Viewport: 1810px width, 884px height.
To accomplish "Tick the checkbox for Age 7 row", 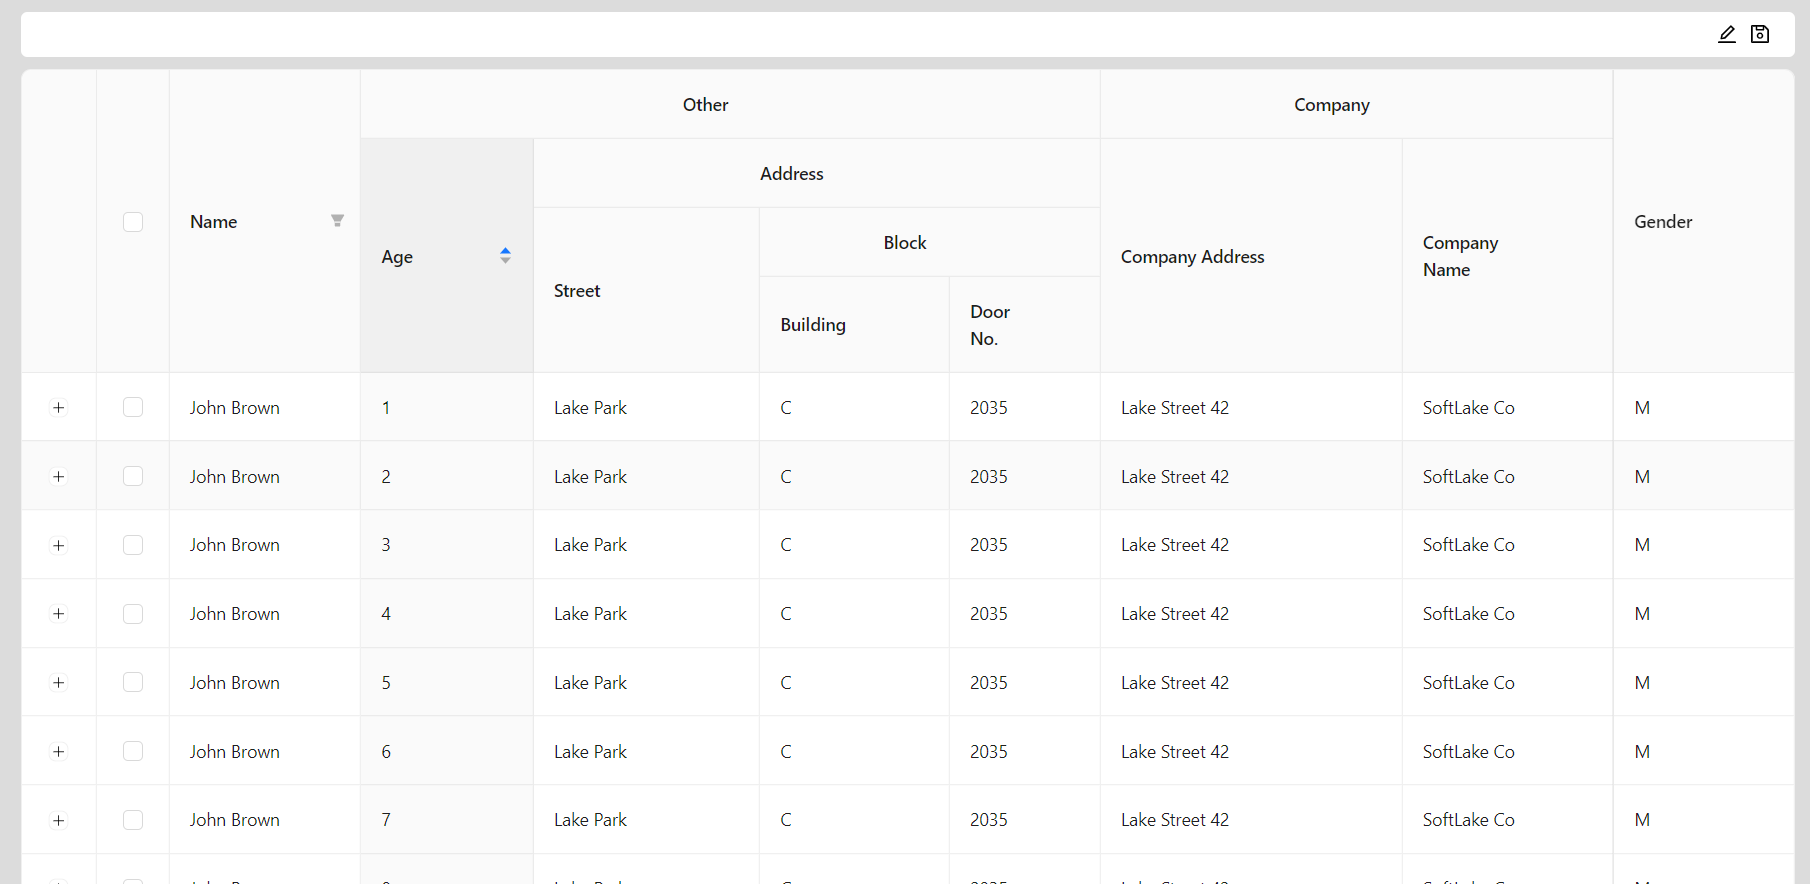I will pyautogui.click(x=133, y=820).
